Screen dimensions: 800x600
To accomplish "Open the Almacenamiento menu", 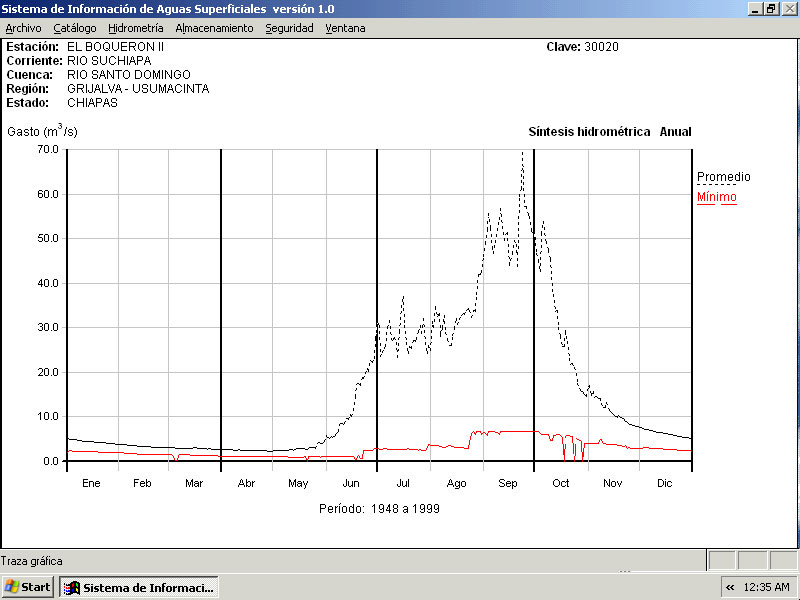I will [214, 28].
